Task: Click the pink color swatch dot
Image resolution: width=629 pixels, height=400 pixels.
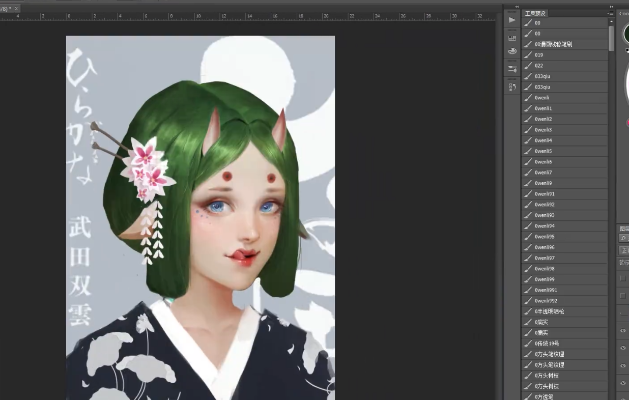Action: 627,123
